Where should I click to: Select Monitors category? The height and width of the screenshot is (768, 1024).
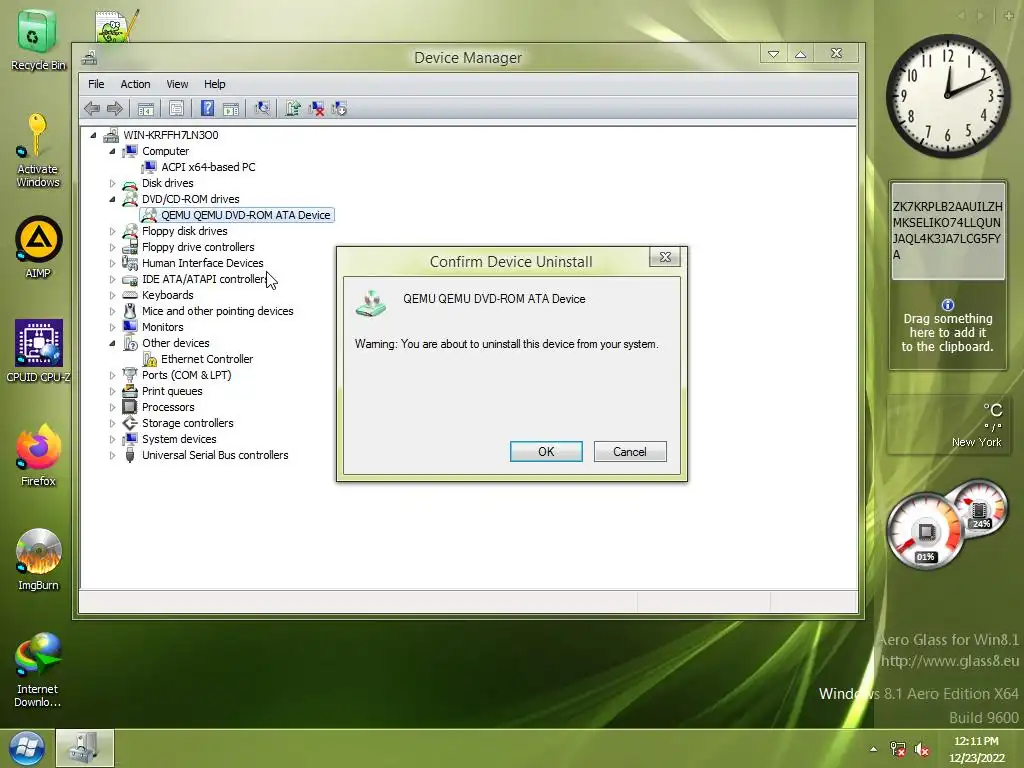pyautogui.click(x=163, y=327)
